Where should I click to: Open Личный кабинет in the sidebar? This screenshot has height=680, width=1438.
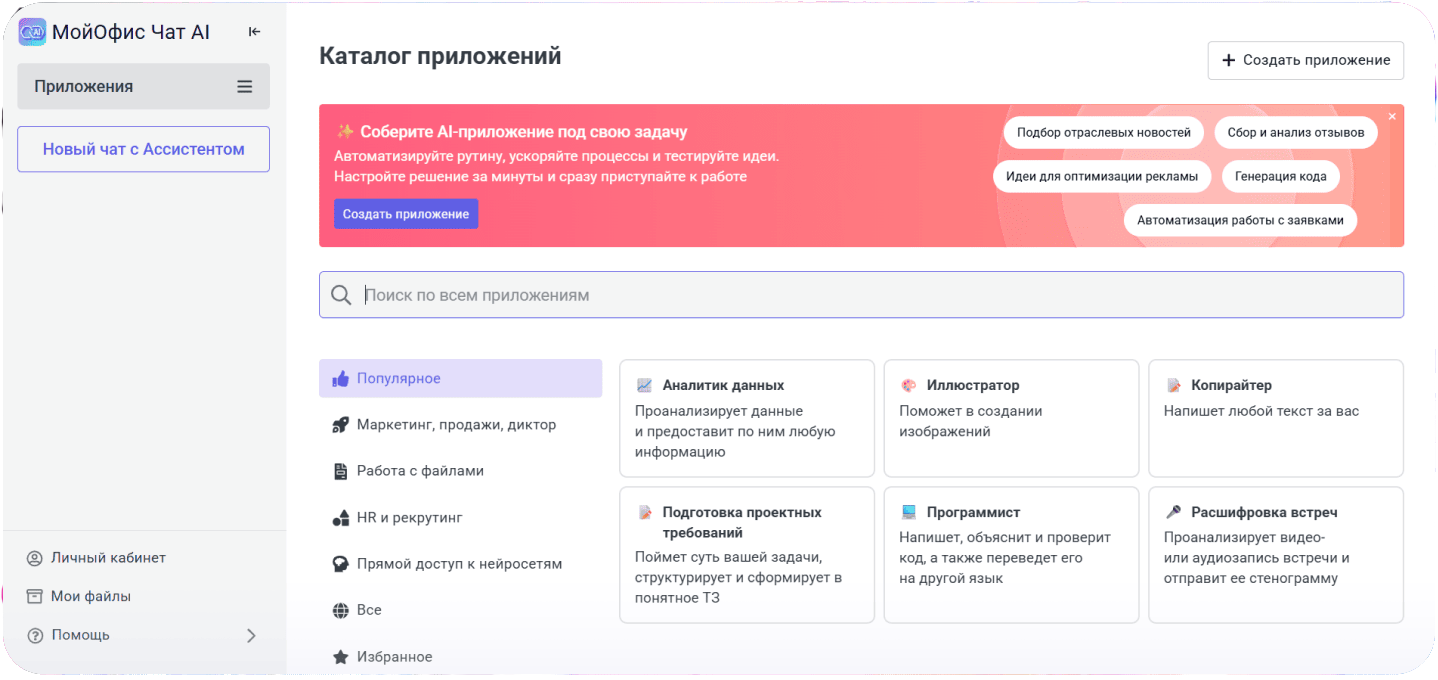108,558
